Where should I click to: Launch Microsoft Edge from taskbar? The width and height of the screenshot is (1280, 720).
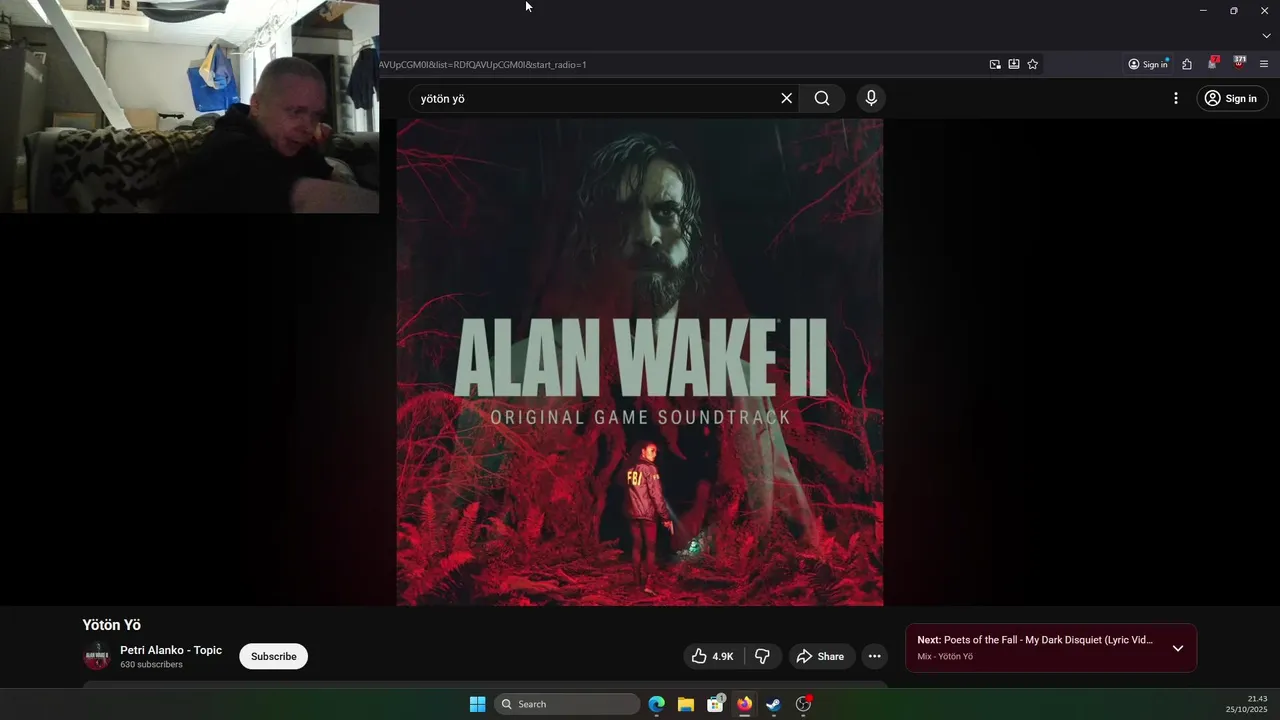coord(656,704)
